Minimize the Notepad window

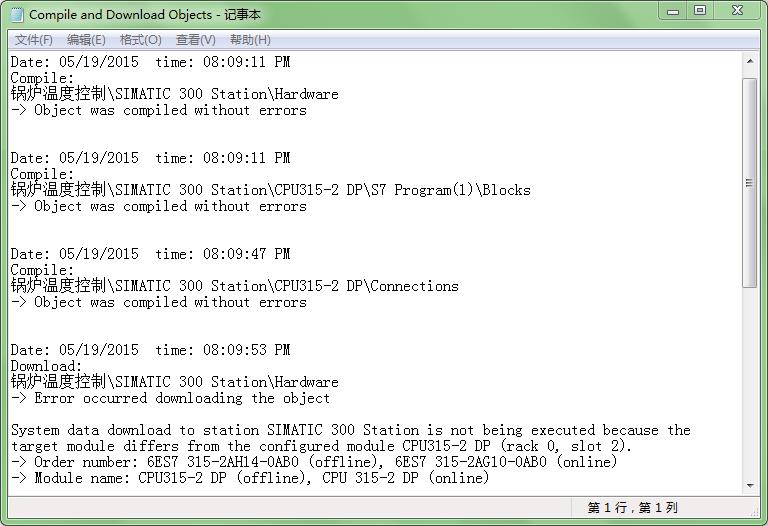pos(673,11)
